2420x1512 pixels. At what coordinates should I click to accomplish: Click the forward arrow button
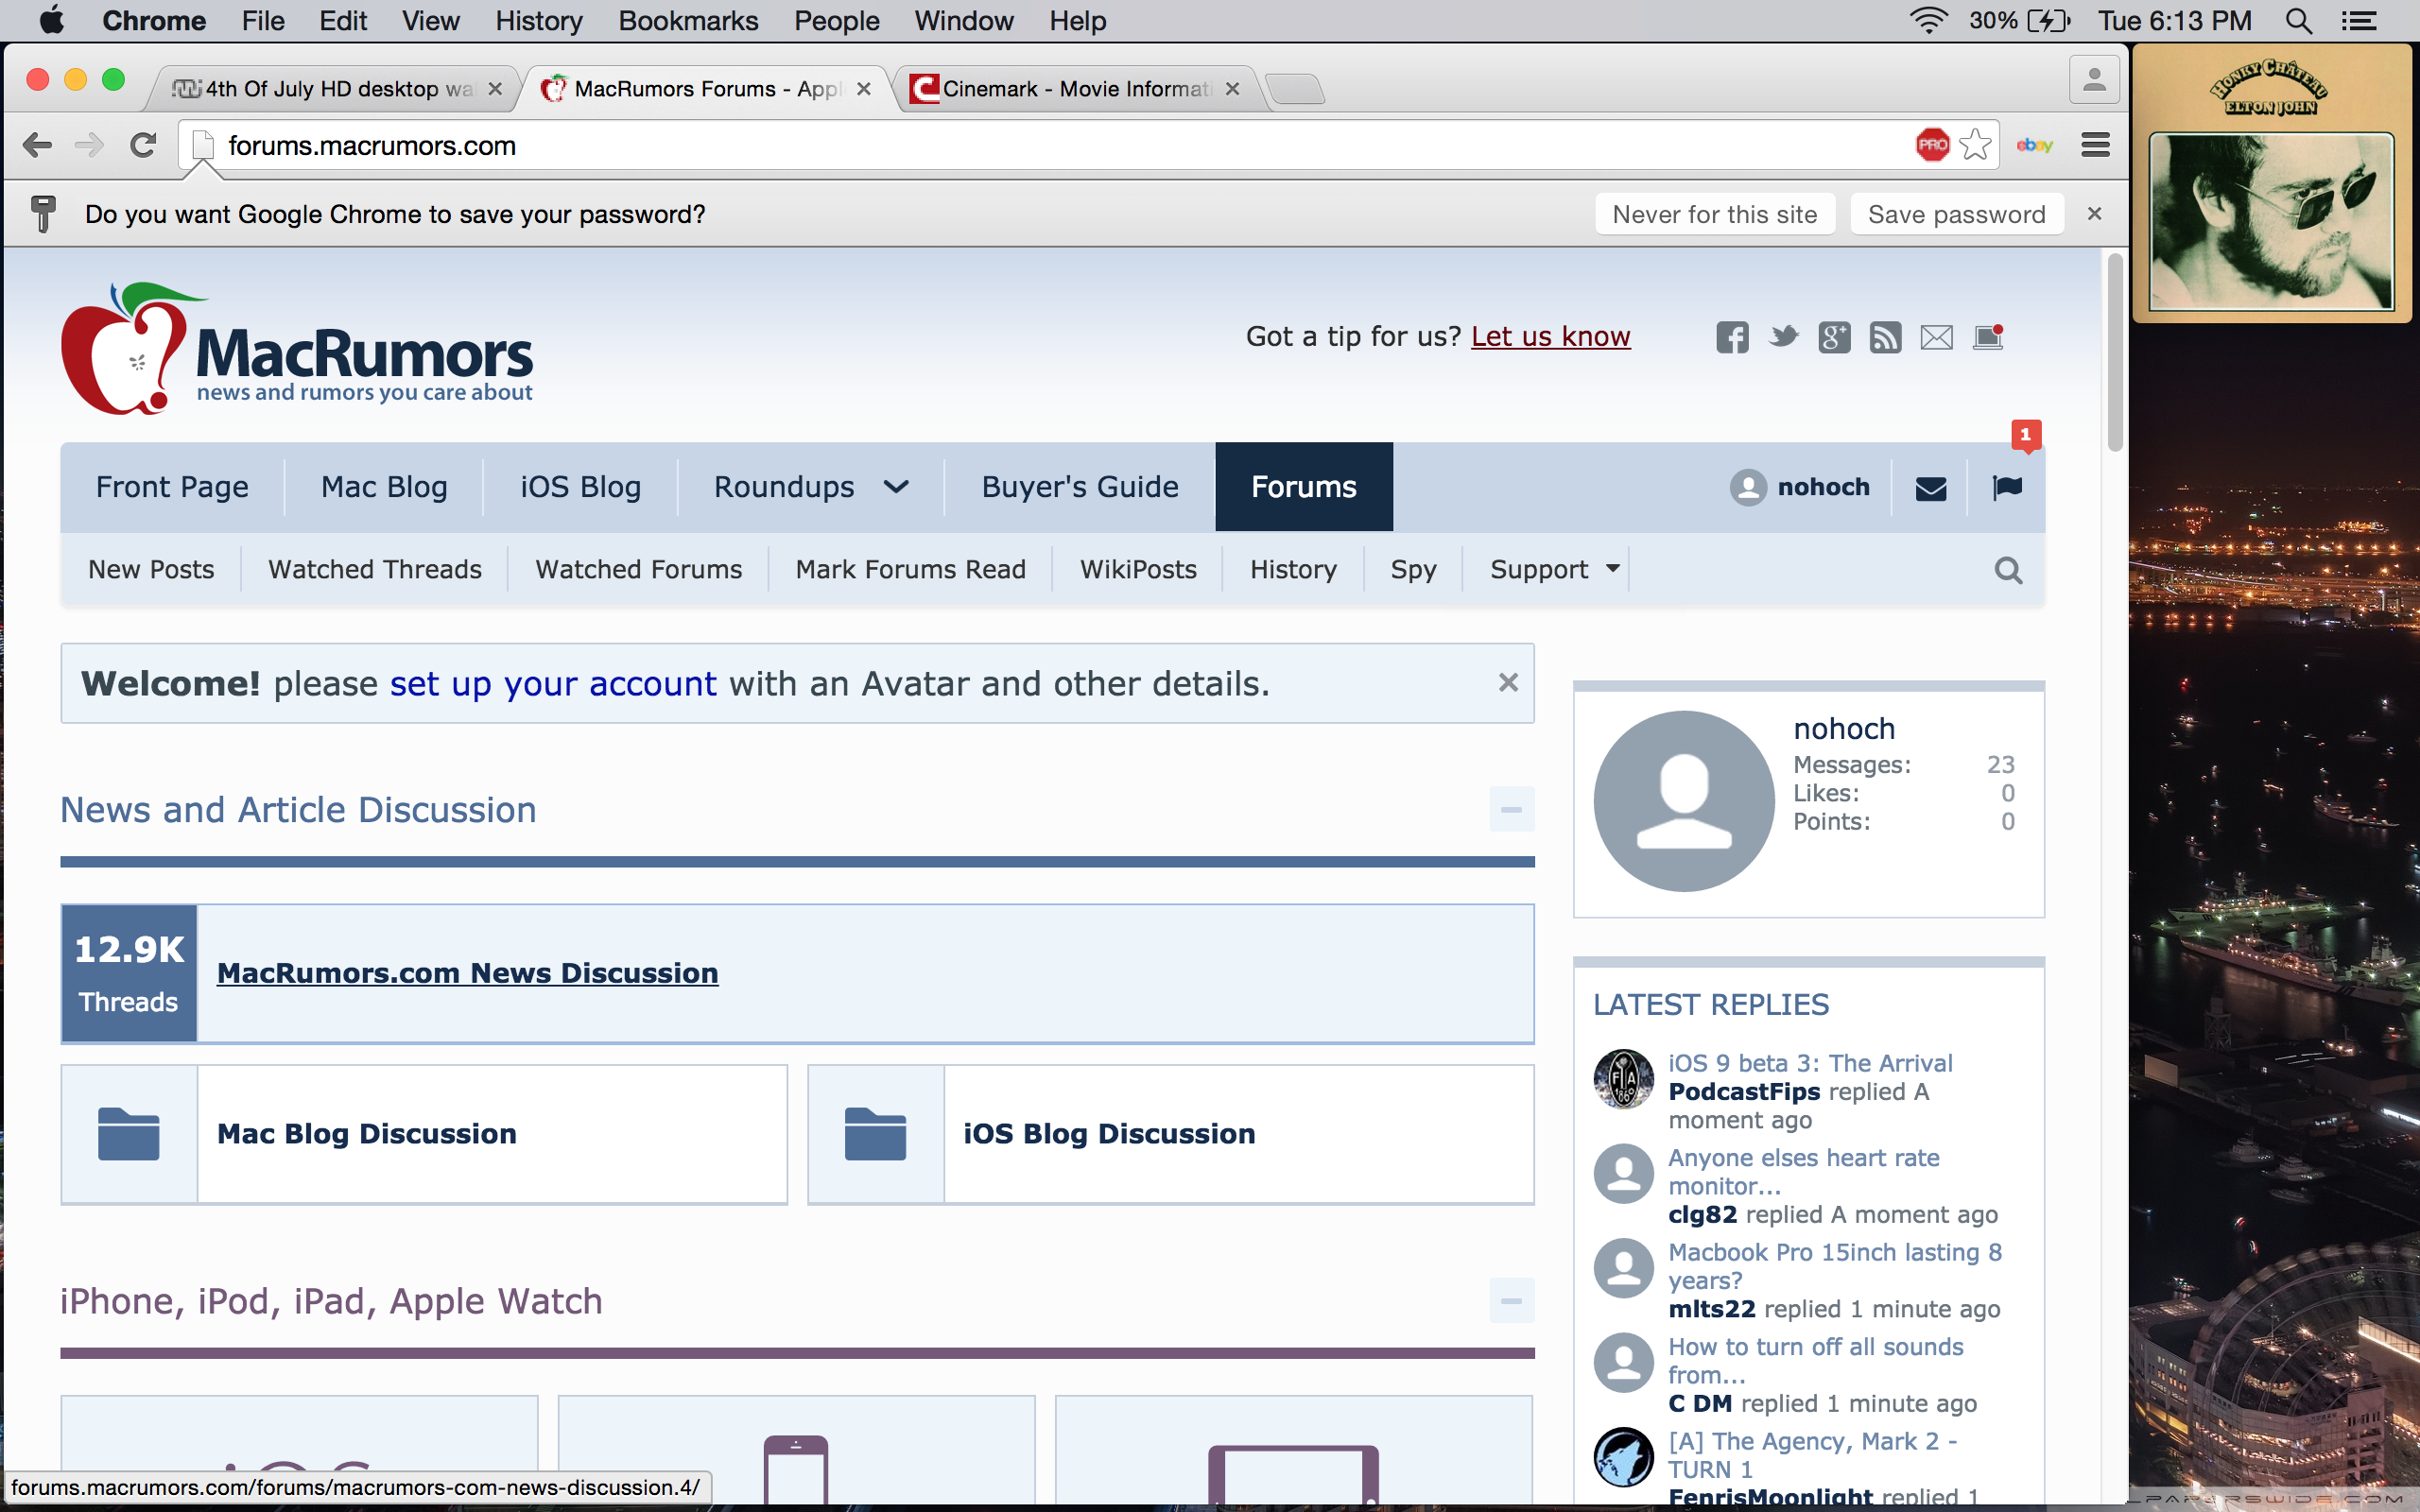click(89, 145)
